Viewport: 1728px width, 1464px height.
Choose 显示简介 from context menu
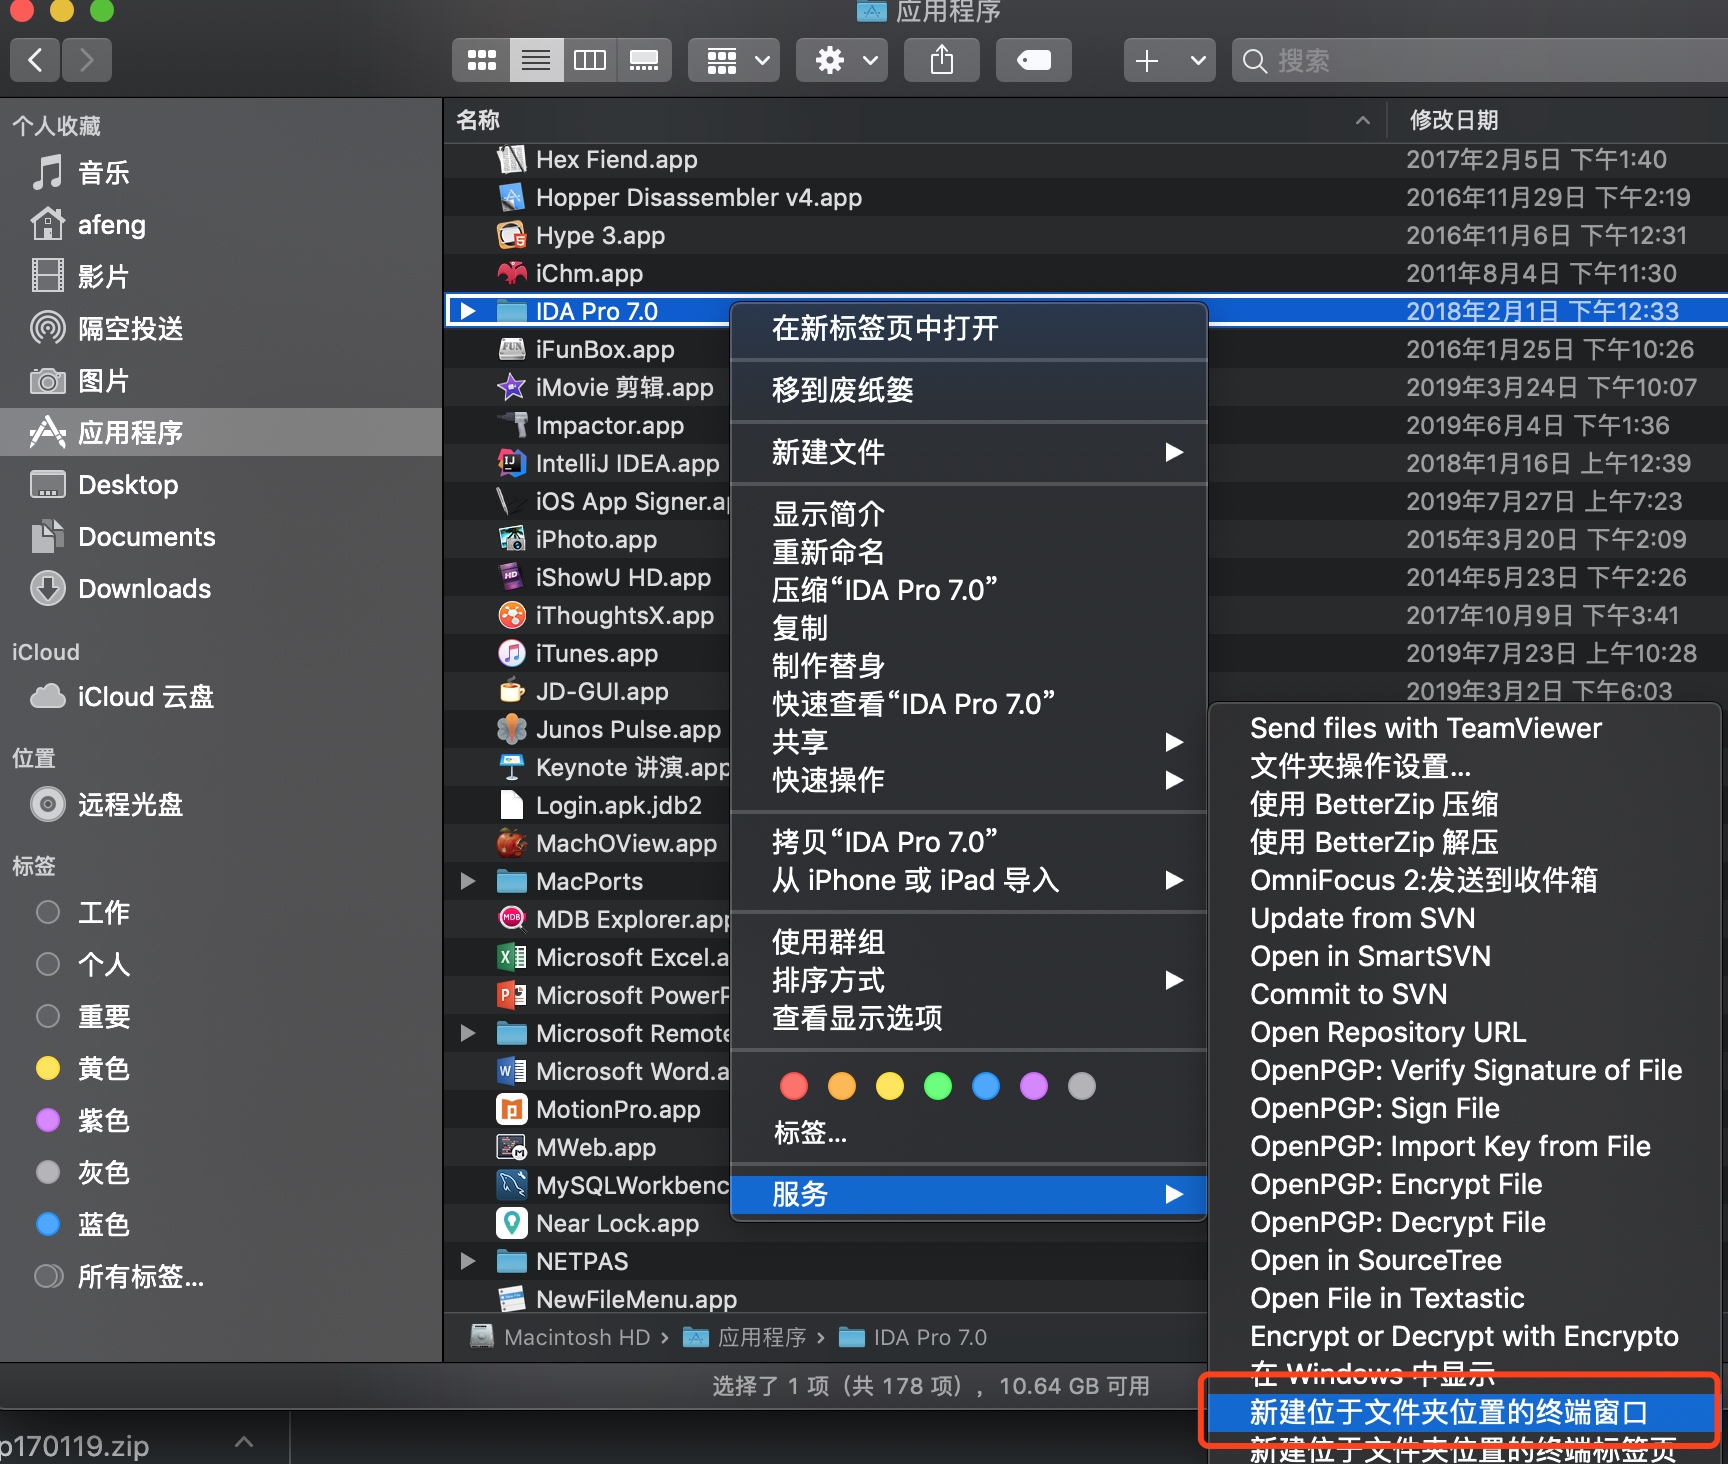969,514
